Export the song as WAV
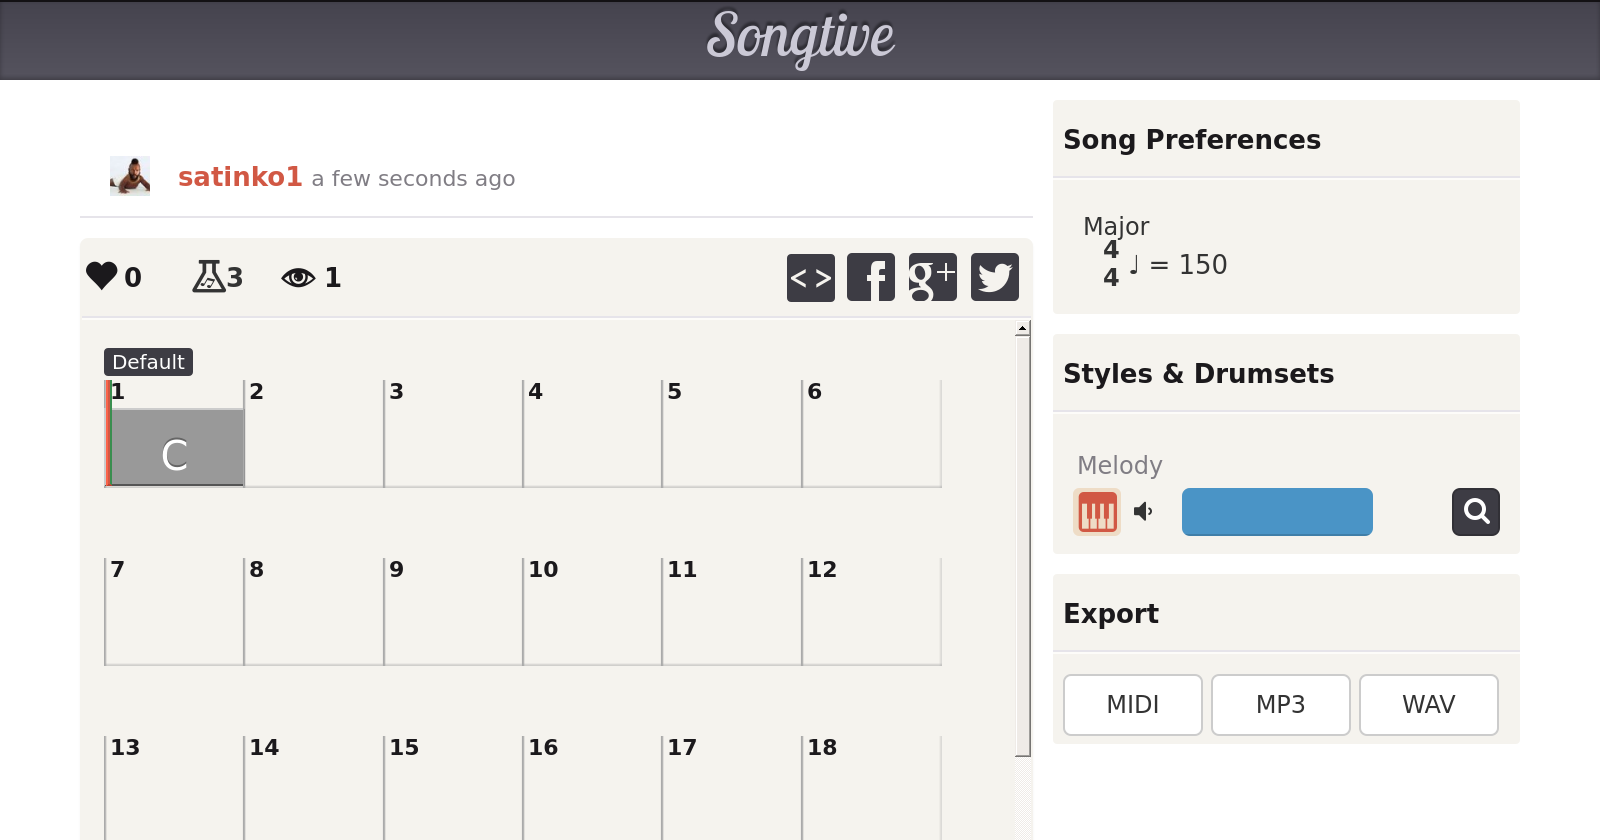This screenshot has width=1600, height=840. [1428, 705]
